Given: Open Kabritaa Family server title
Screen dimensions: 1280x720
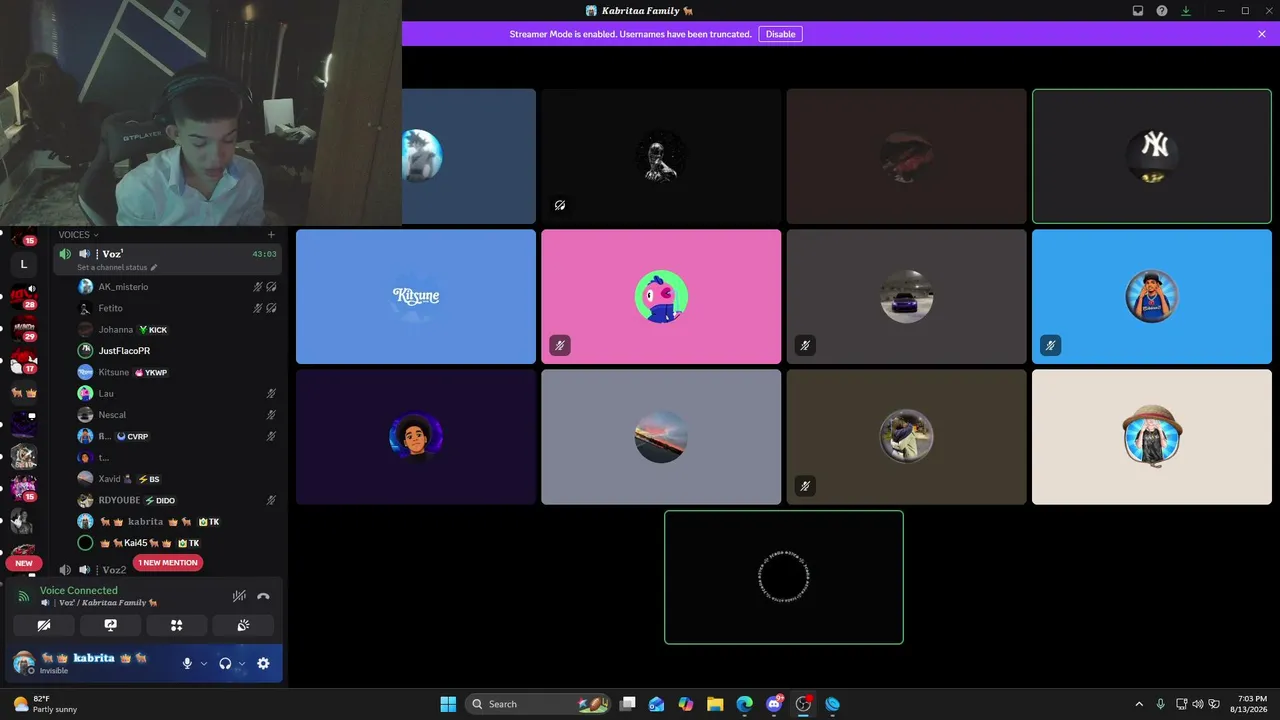Looking at the screenshot, I should coord(640,11).
